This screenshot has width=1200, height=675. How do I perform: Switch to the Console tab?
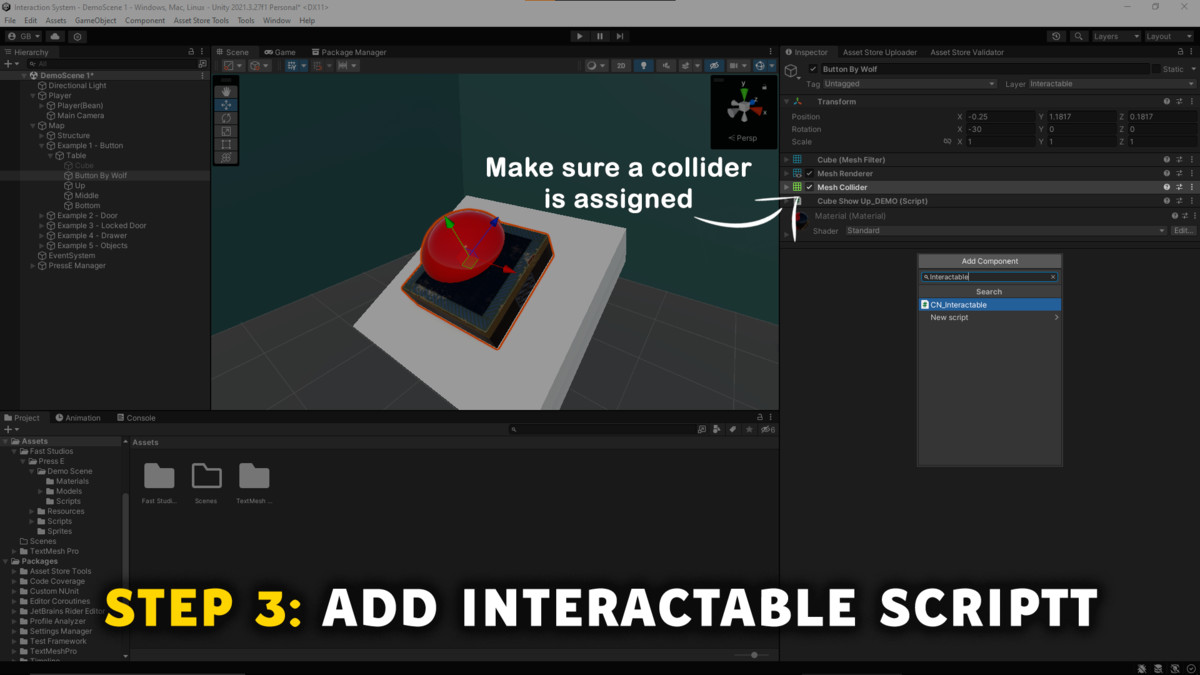pos(136,418)
